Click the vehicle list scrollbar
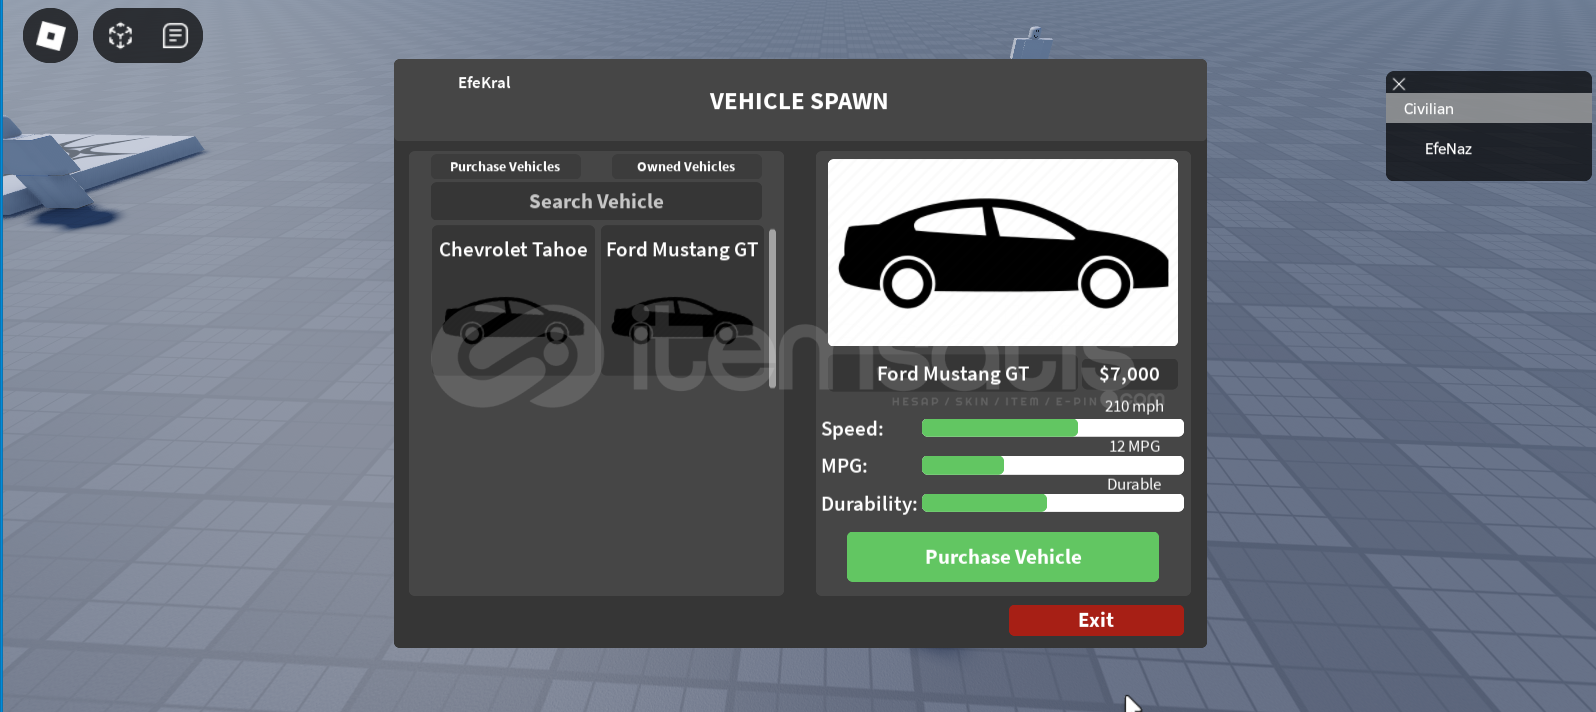The width and height of the screenshot is (1596, 712). (772, 308)
